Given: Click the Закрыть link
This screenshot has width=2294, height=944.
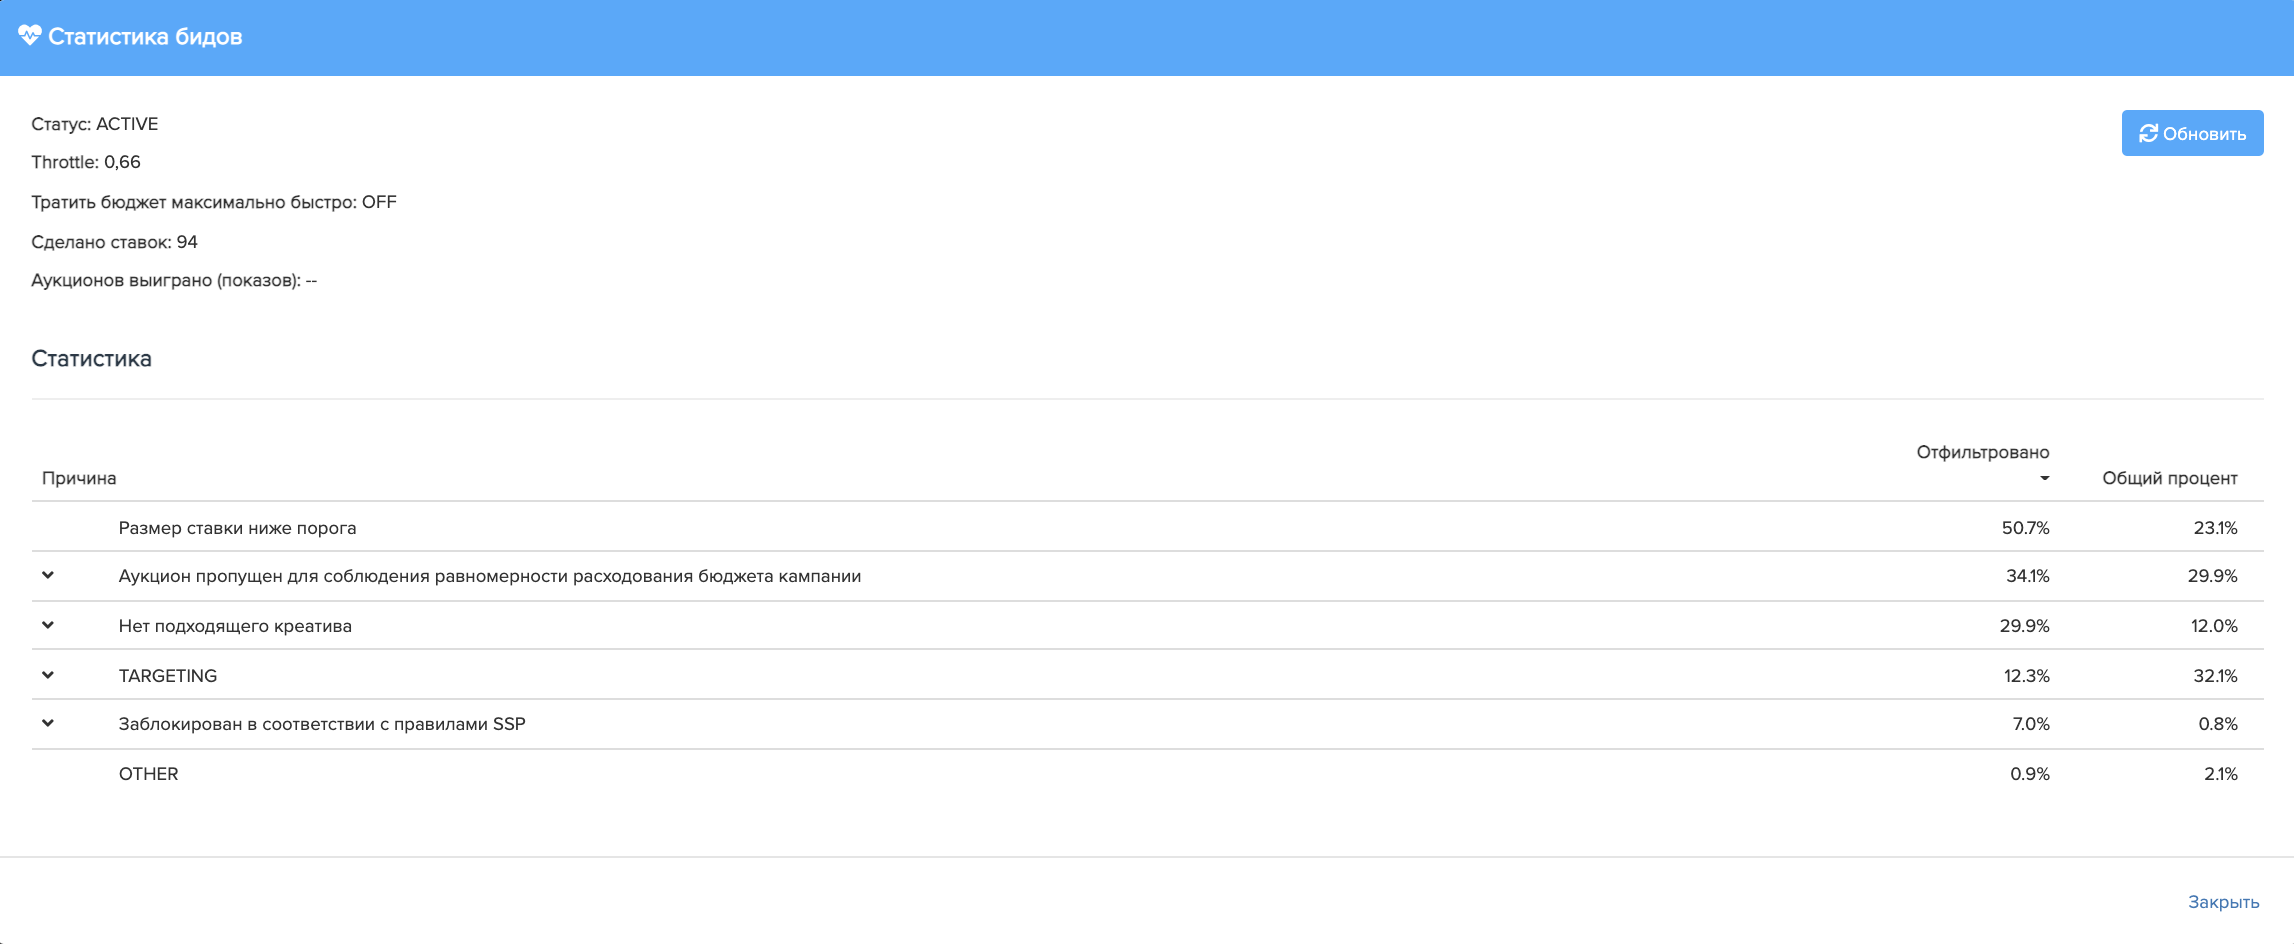Looking at the screenshot, I should click(2222, 902).
